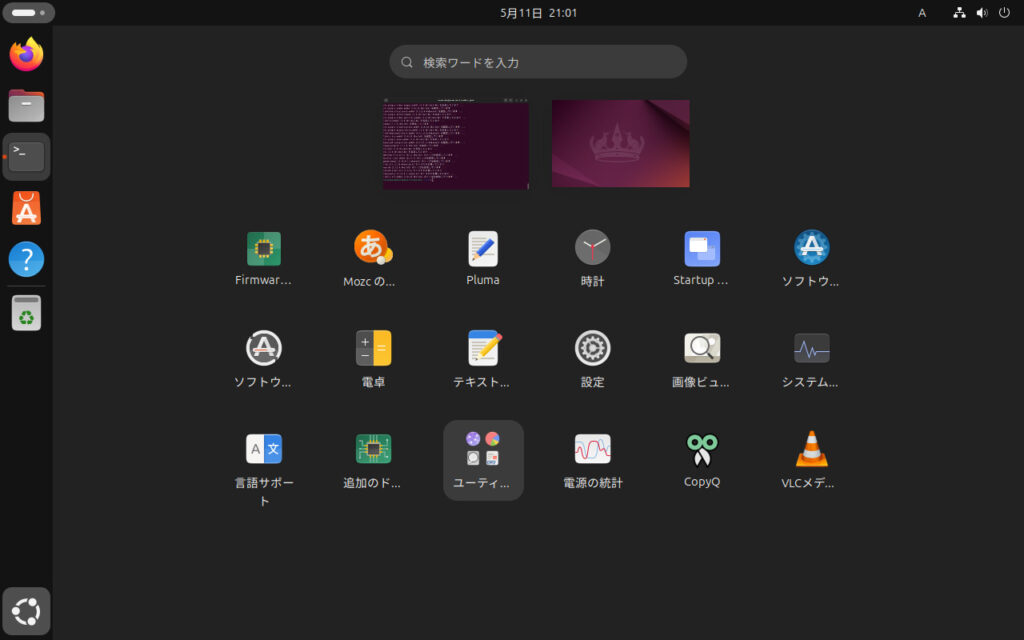Click the 検索ワードを入力 search field

pyautogui.click(x=538, y=62)
